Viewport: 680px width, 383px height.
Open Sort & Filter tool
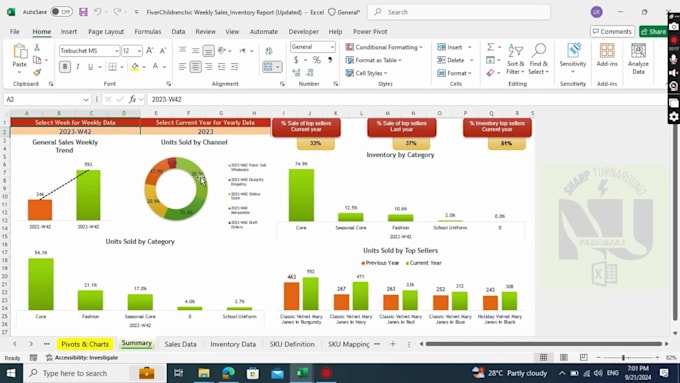pyautogui.click(x=515, y=59)
